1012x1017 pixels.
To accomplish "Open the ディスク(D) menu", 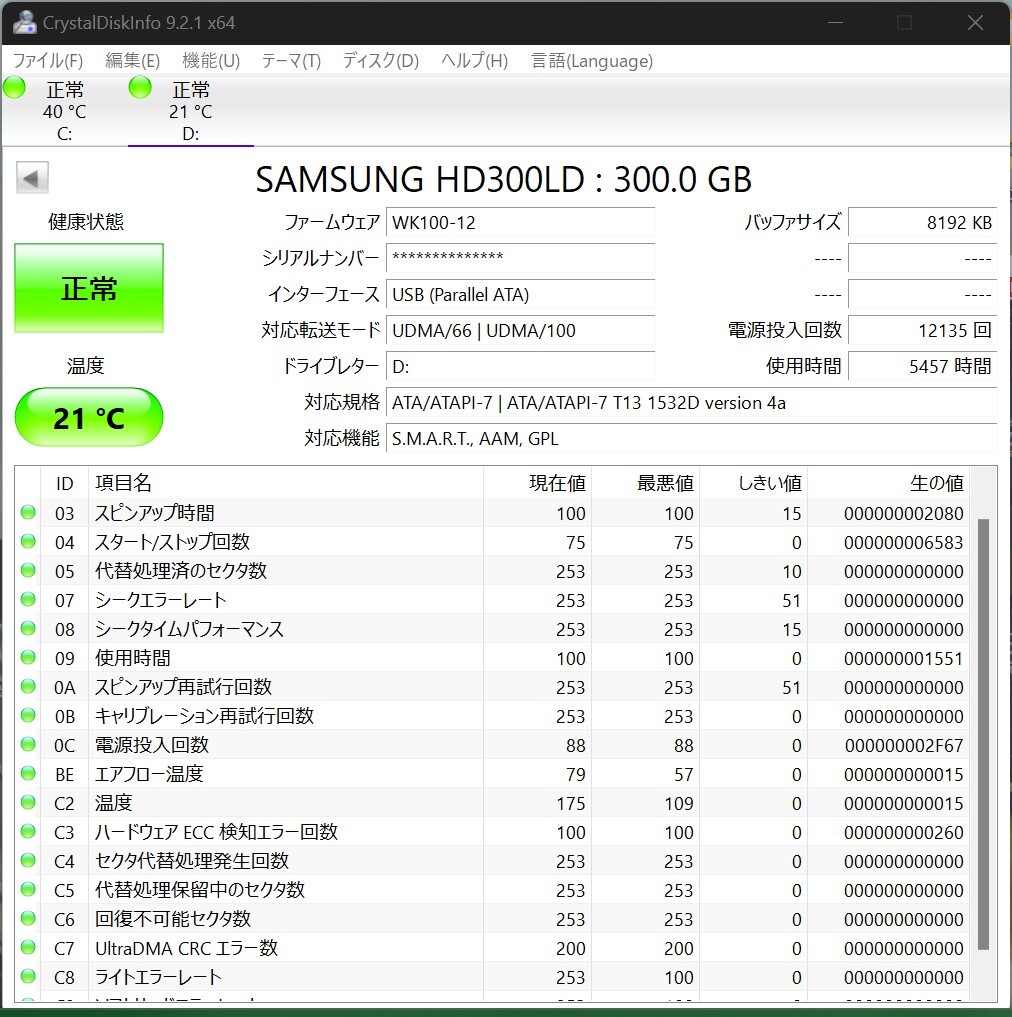I will [380, 60].
